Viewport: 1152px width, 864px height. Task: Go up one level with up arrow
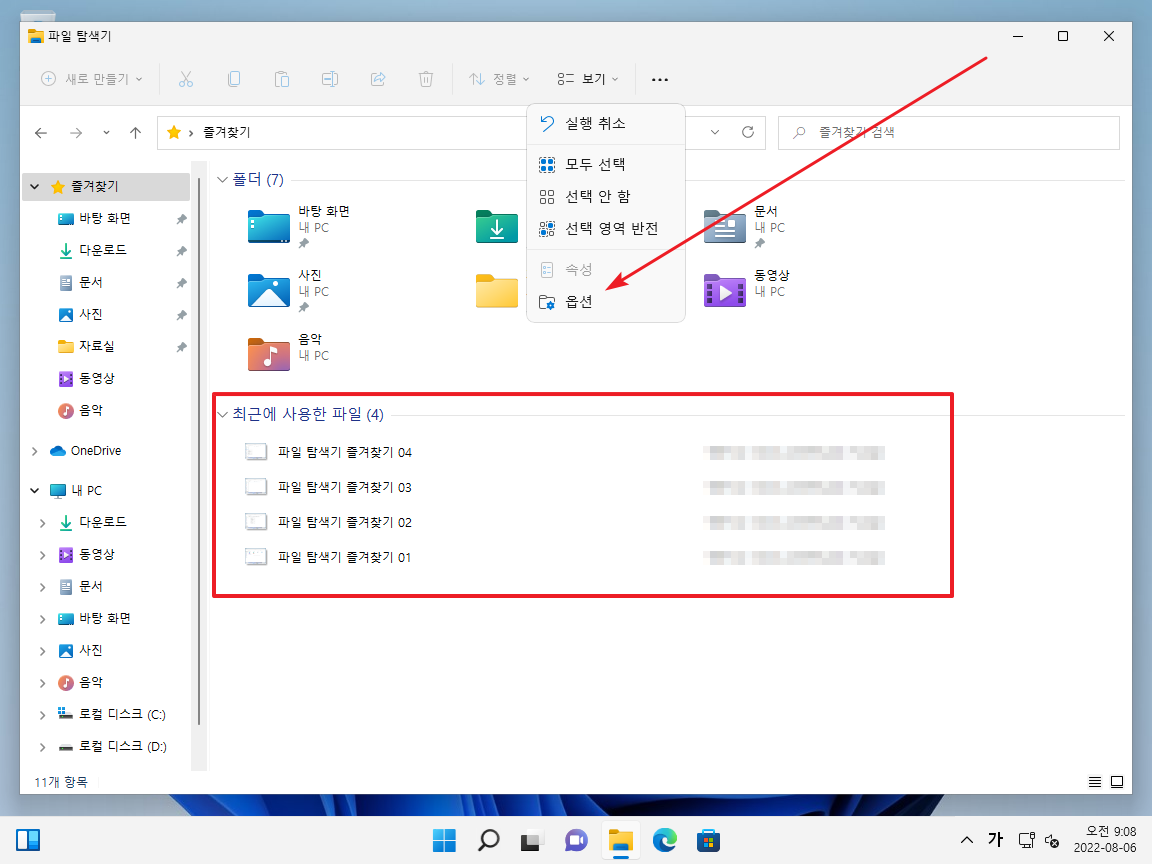pyautogui.click(x=135, y=133)
